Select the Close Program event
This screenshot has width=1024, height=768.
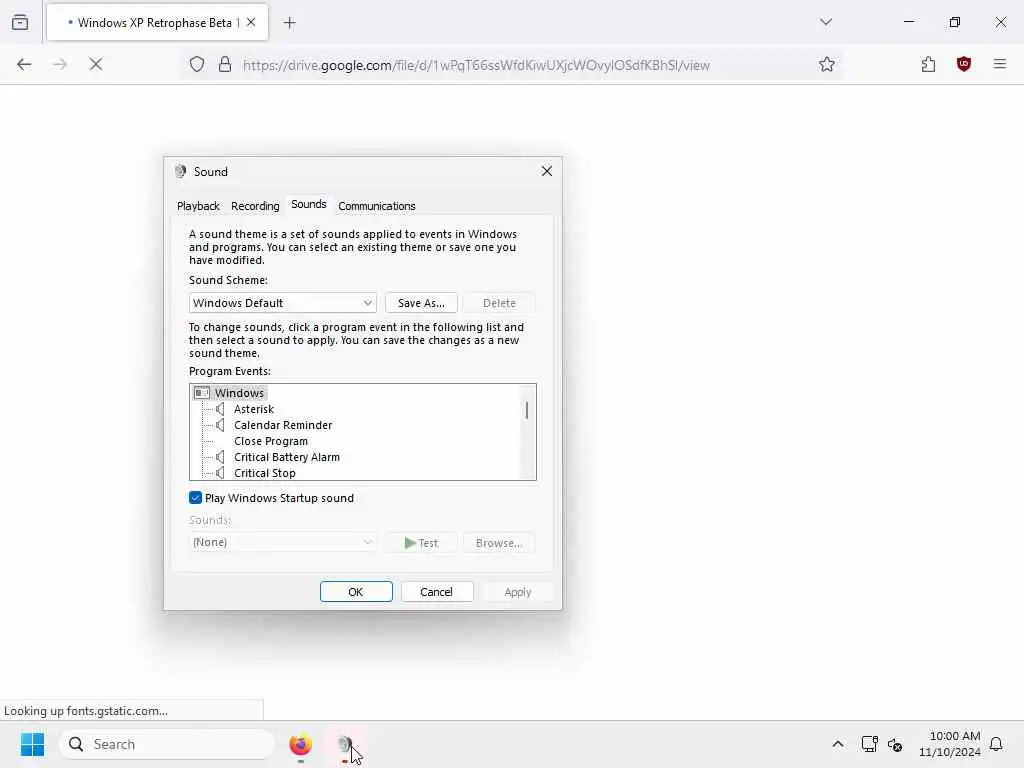[270, 441]
